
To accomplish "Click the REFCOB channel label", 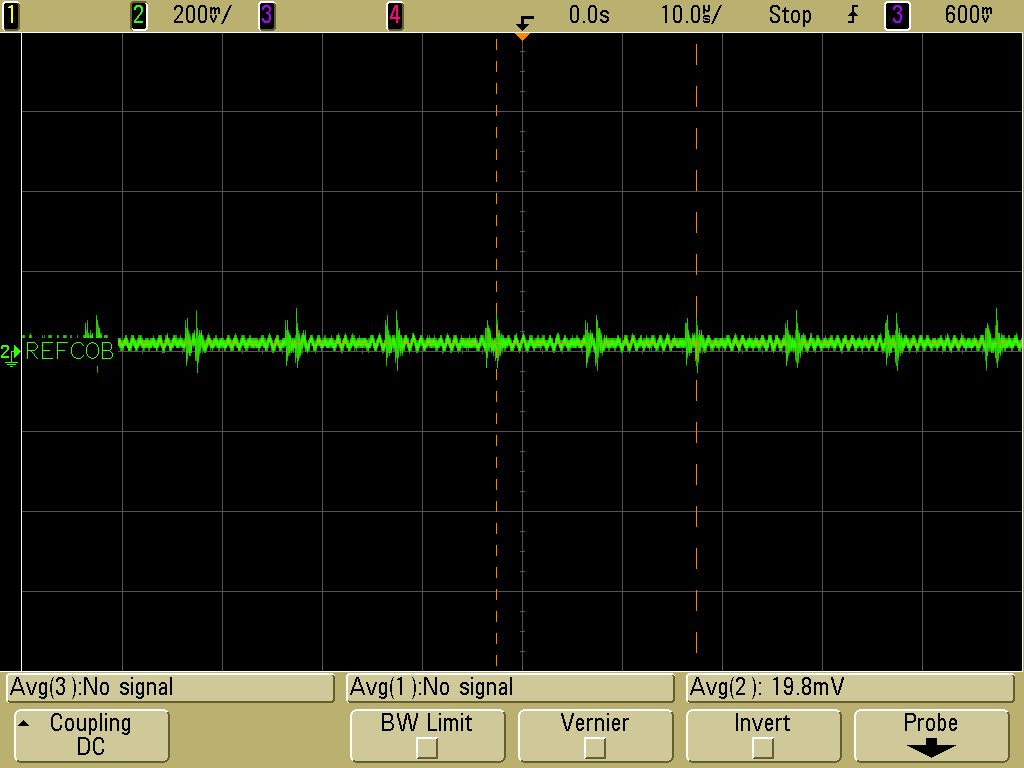I will pyautogui.click(x=69, y=351).
